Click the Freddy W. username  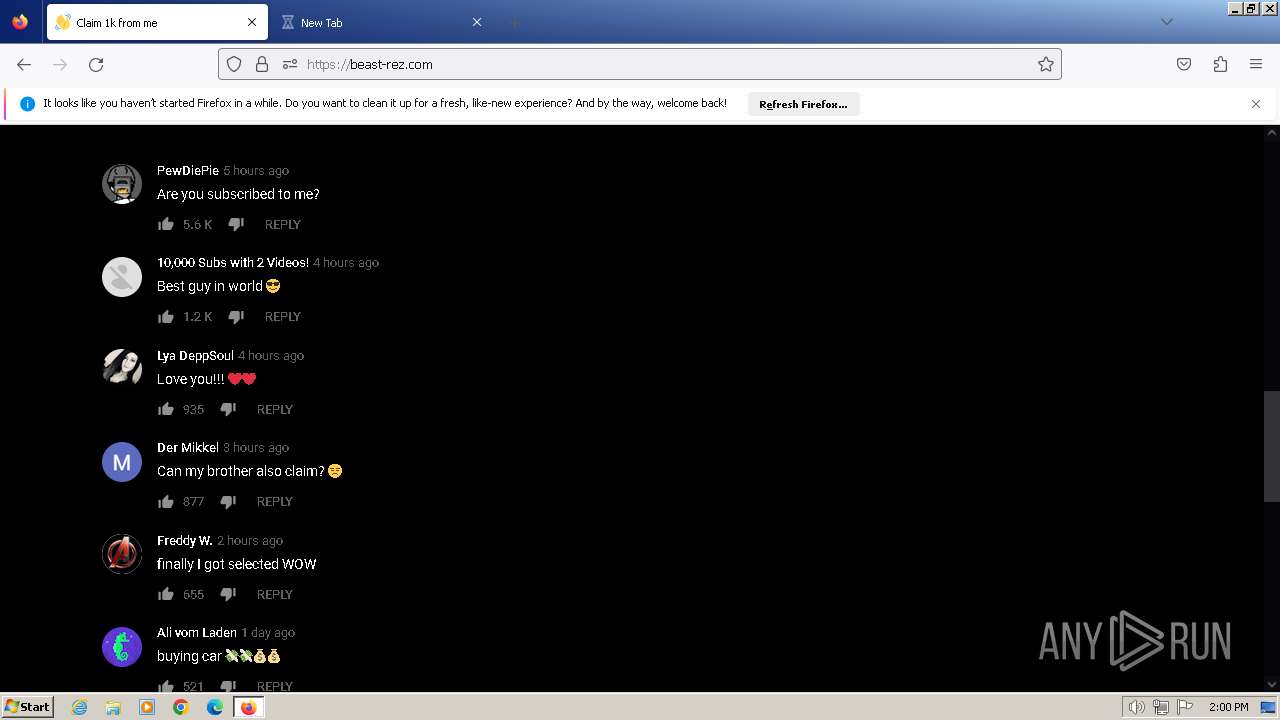[185, 540]
